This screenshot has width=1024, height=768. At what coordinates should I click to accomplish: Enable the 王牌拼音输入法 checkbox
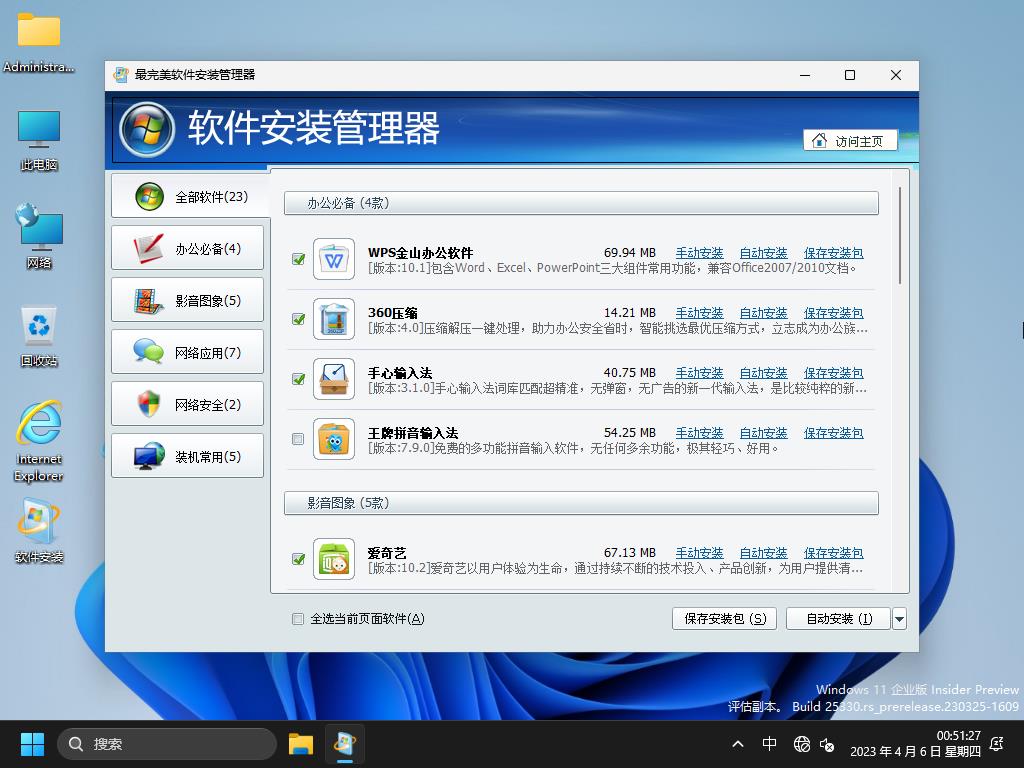click(x=298, y=439)
